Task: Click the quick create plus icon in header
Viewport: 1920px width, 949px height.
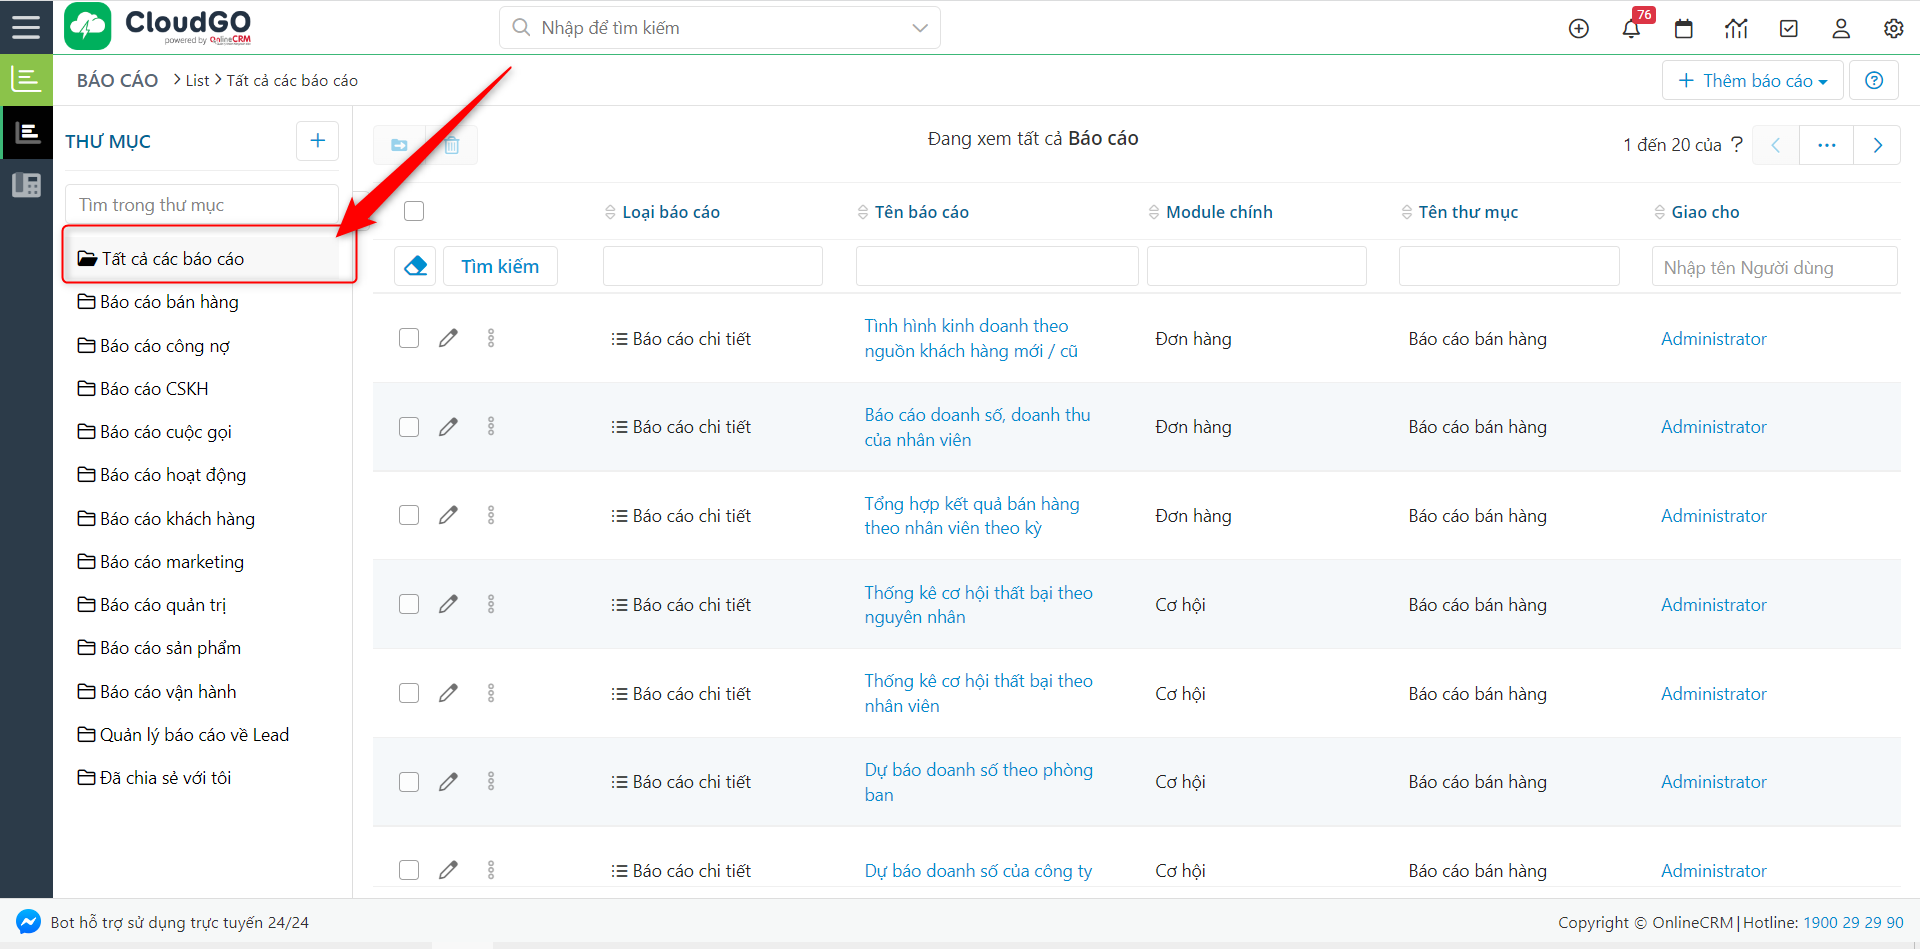Action: pos(1579,29)
